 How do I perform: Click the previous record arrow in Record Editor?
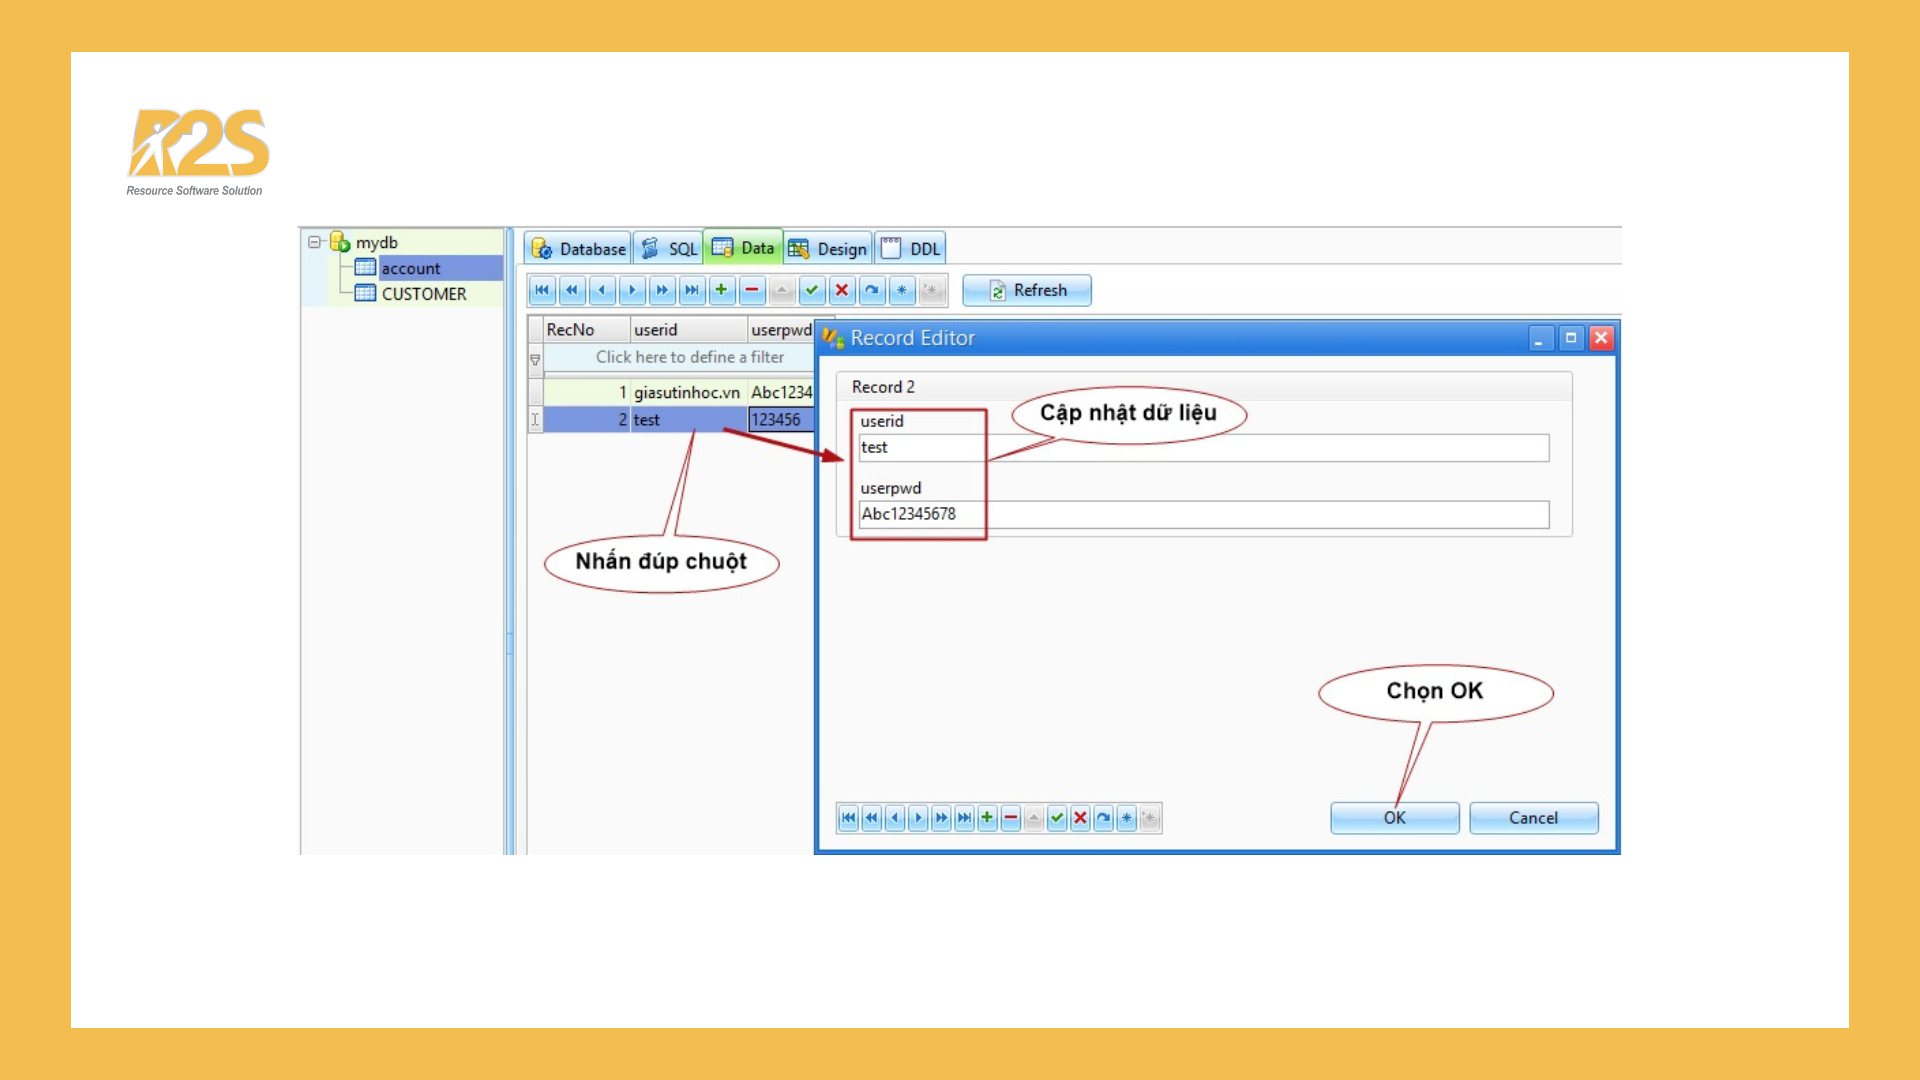click(x=894, y=818)
